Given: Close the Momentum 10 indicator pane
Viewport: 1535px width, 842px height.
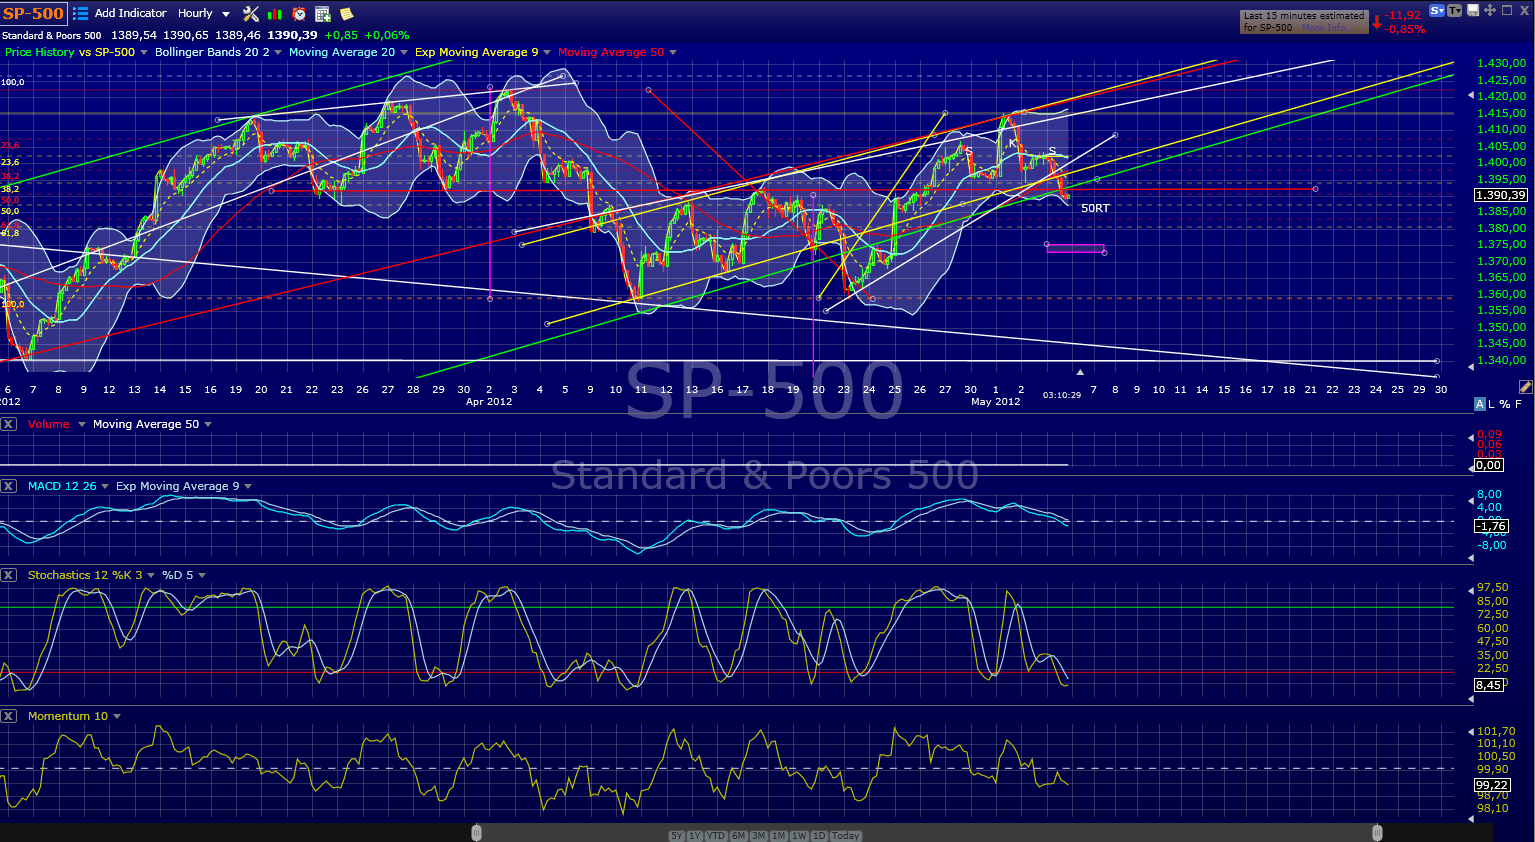Looking at the screenshot, I should point(8,716).
